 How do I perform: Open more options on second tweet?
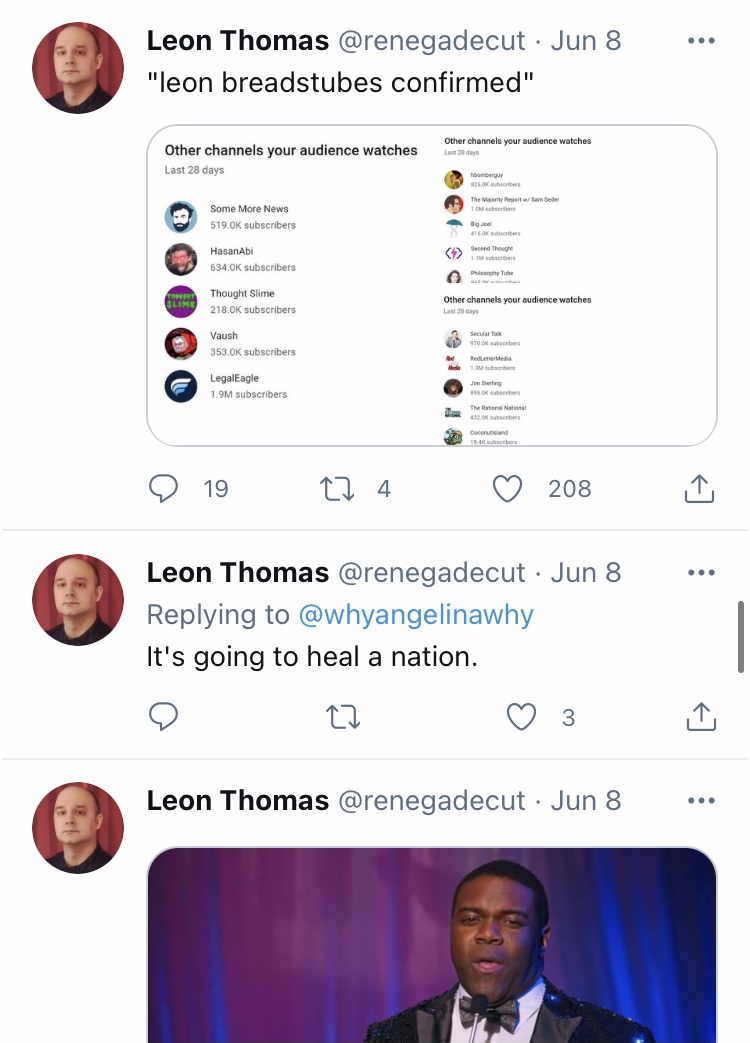pos(701,573)
